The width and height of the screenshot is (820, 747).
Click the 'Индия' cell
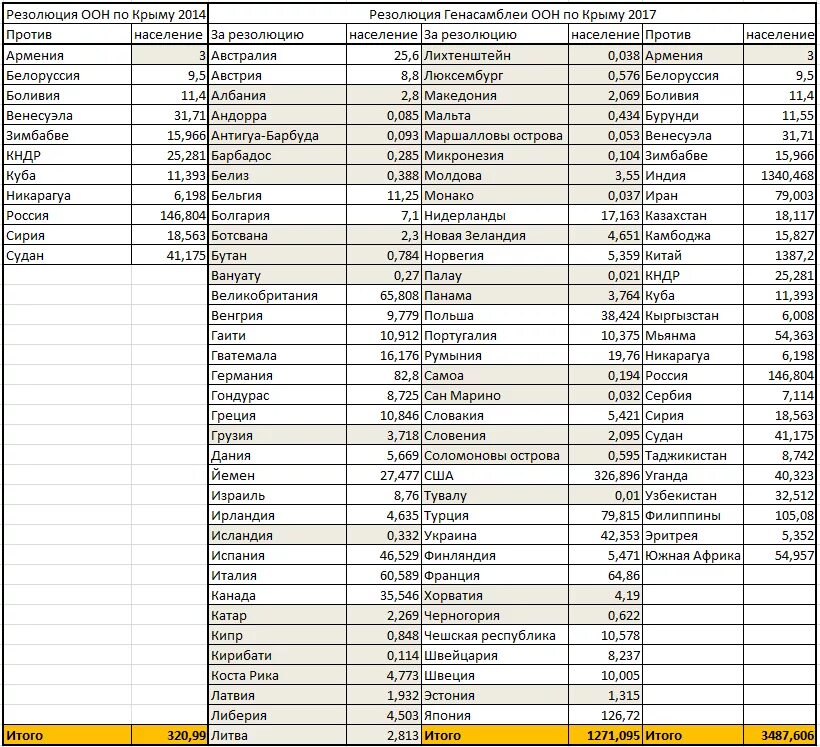click(x=693, y=175)
